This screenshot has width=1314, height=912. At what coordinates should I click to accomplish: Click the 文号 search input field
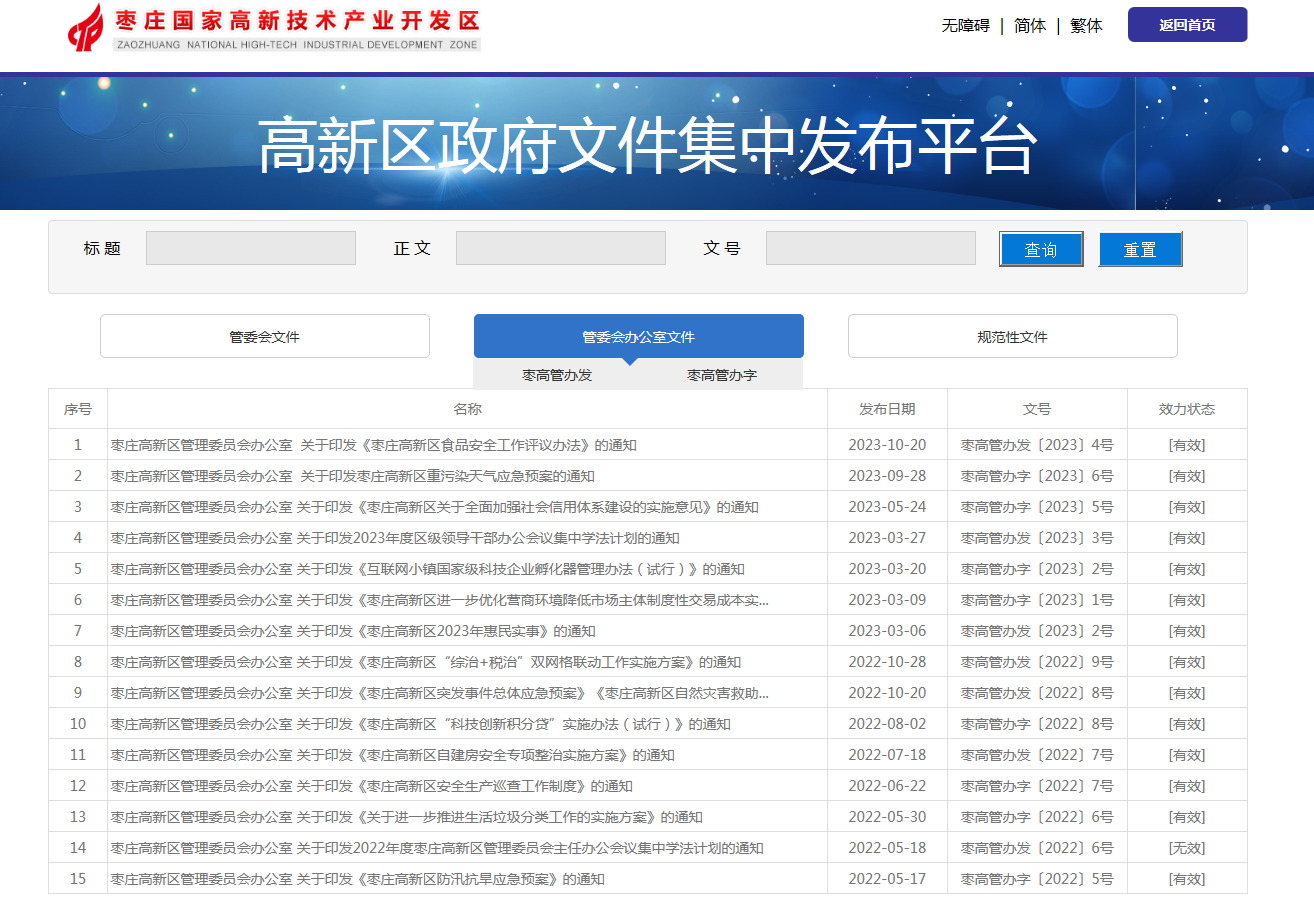[871, 248]
